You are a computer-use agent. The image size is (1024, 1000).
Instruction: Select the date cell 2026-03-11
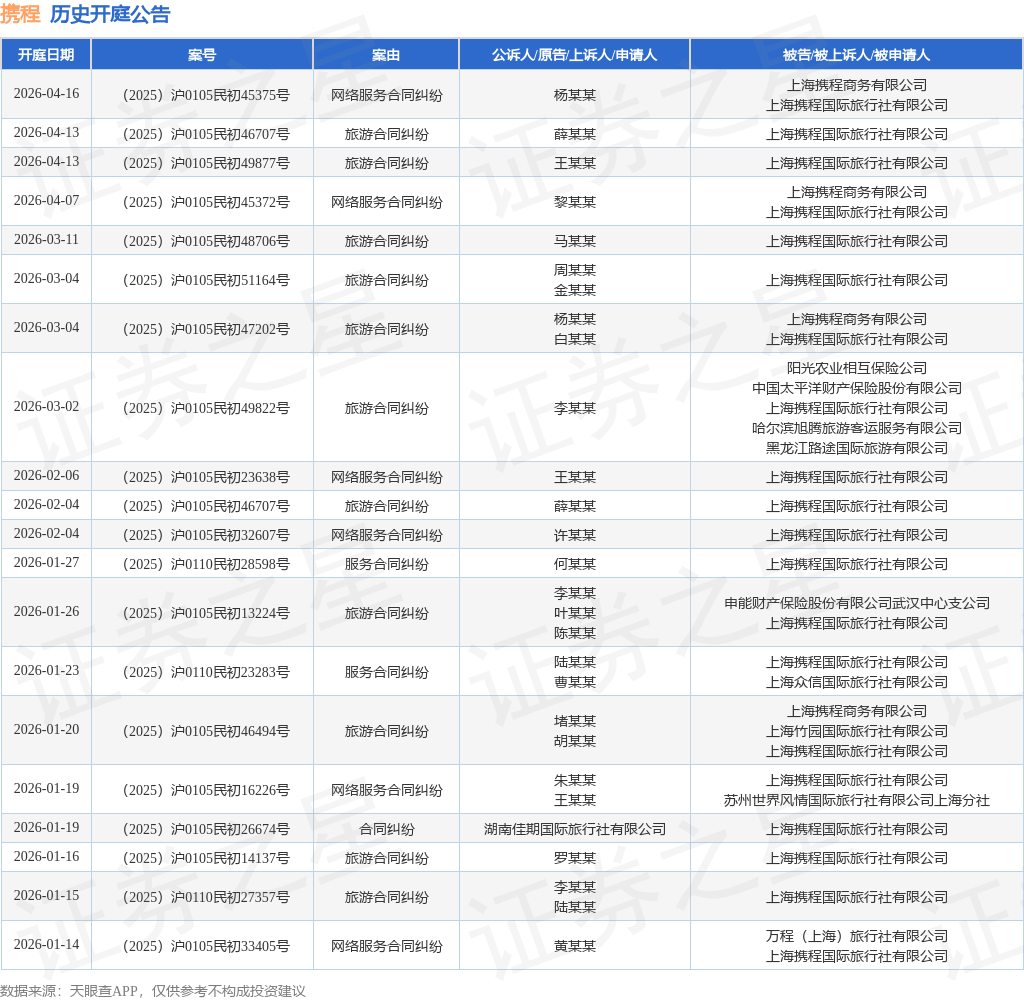(46, 241)
